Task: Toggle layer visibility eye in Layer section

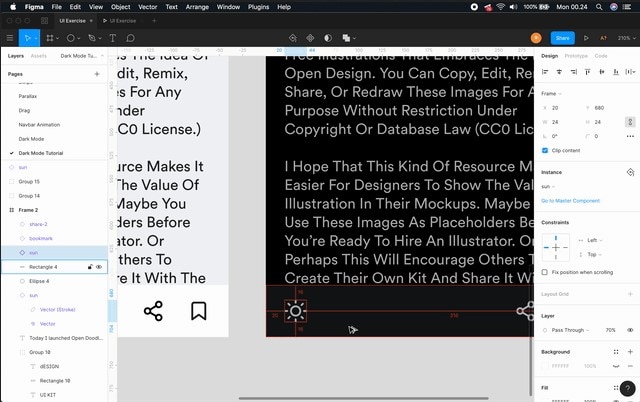Action: pyautogui.click(x=630, y=330)
